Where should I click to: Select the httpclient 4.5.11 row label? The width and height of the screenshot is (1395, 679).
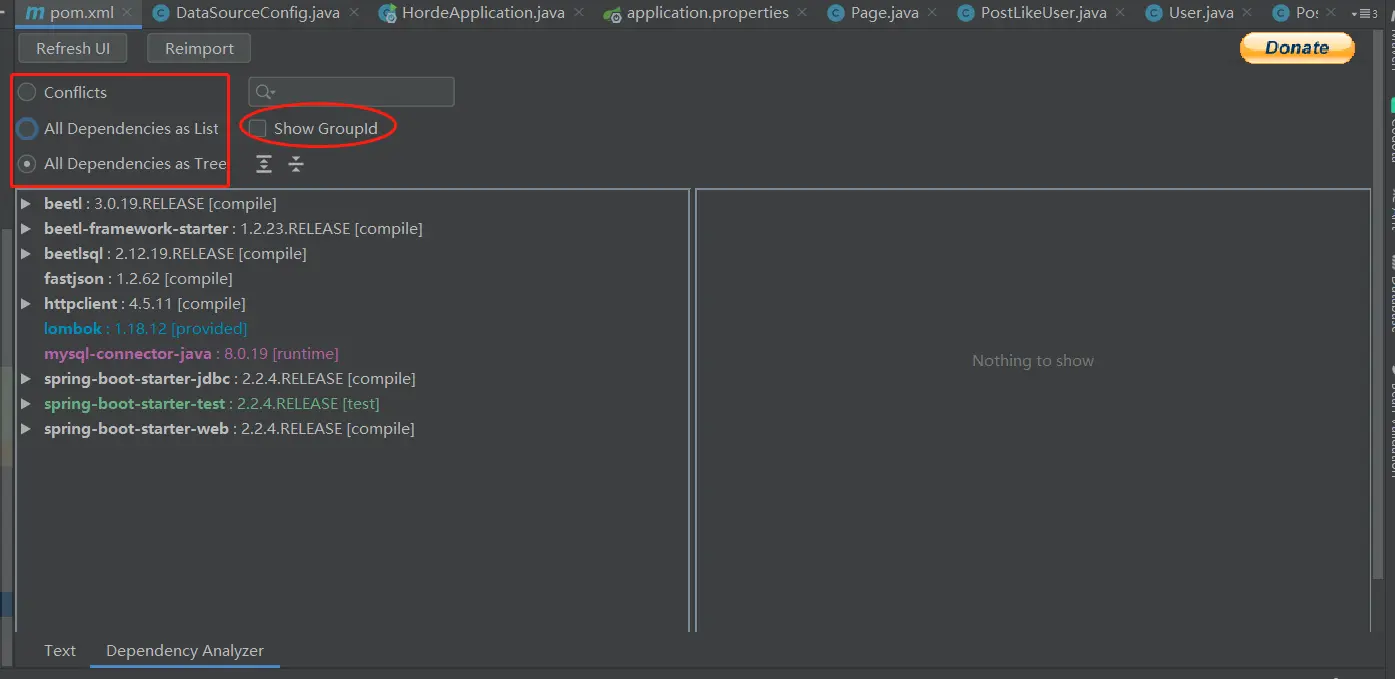pos(145,304)
